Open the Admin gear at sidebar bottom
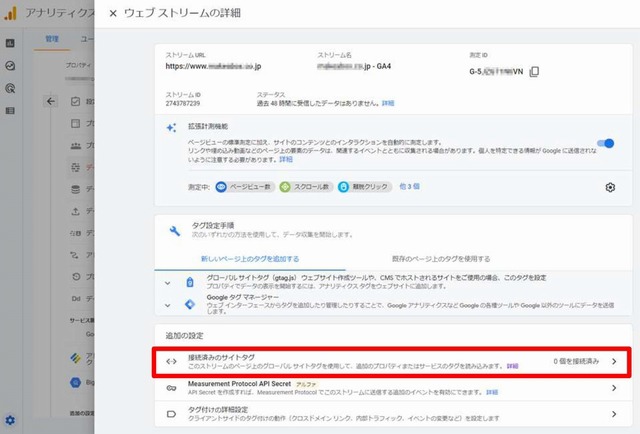This screenshot has height=434, width=640. coord(10,420)
